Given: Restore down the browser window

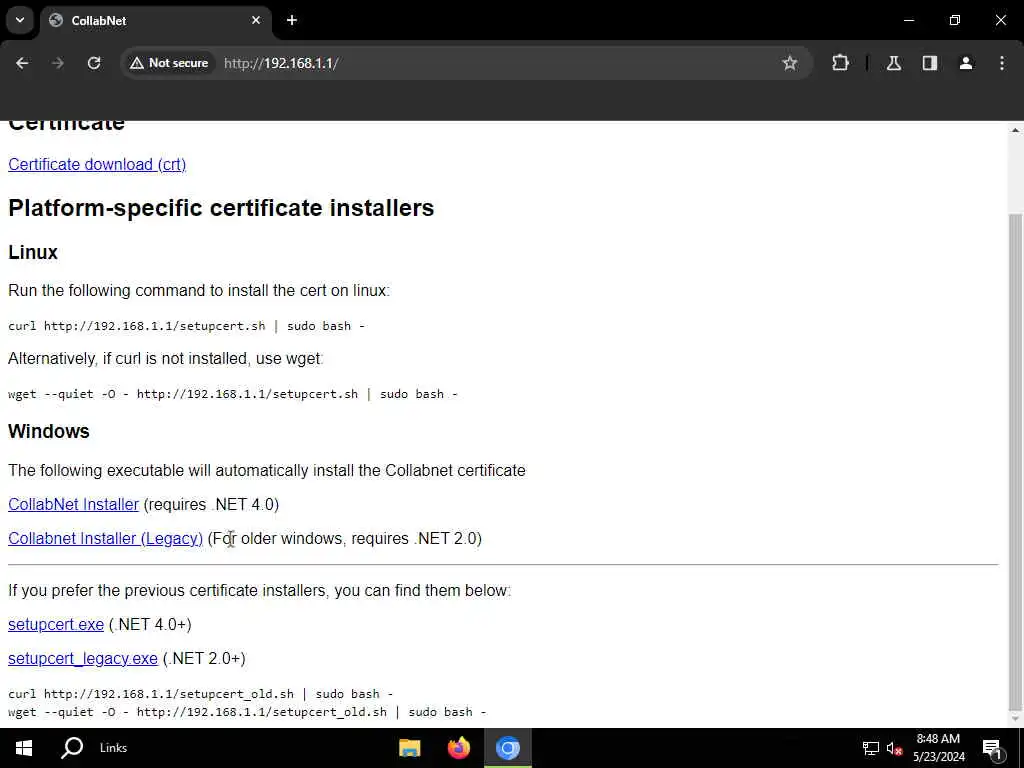Looking at the screenshot, I should click(955, 20).
